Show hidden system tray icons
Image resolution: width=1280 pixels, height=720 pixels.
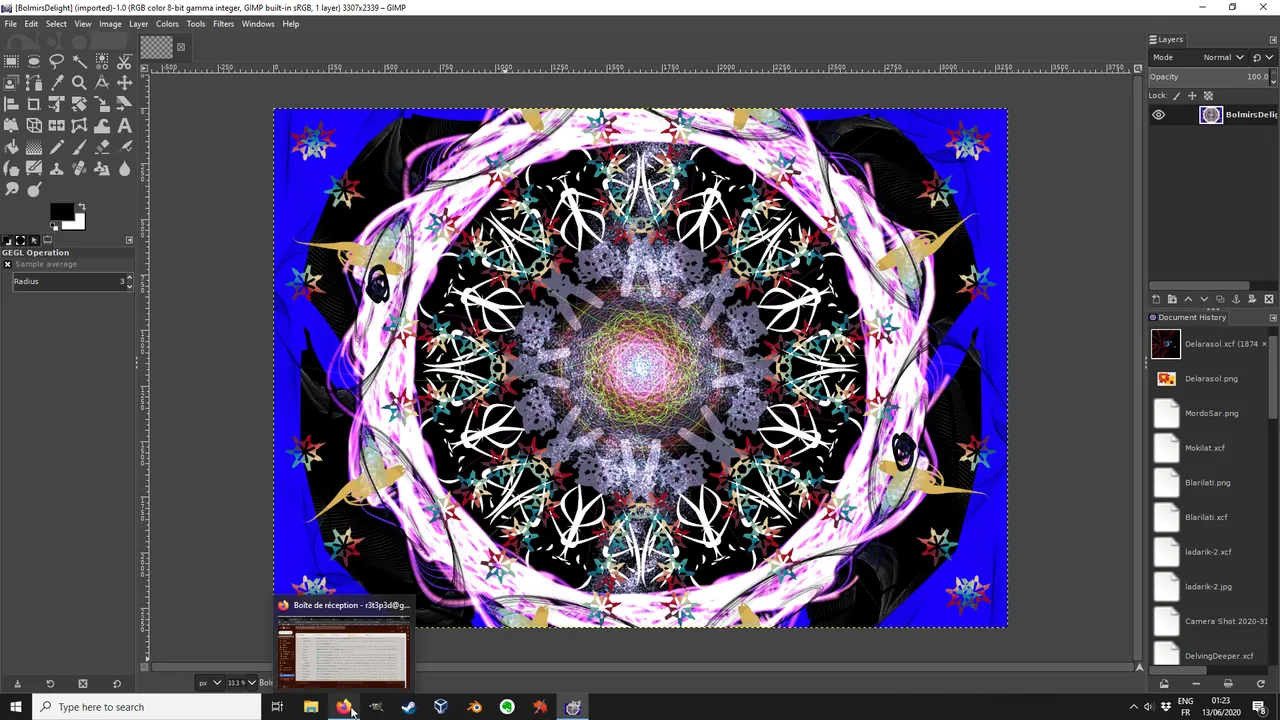[x=1133, y=707]
